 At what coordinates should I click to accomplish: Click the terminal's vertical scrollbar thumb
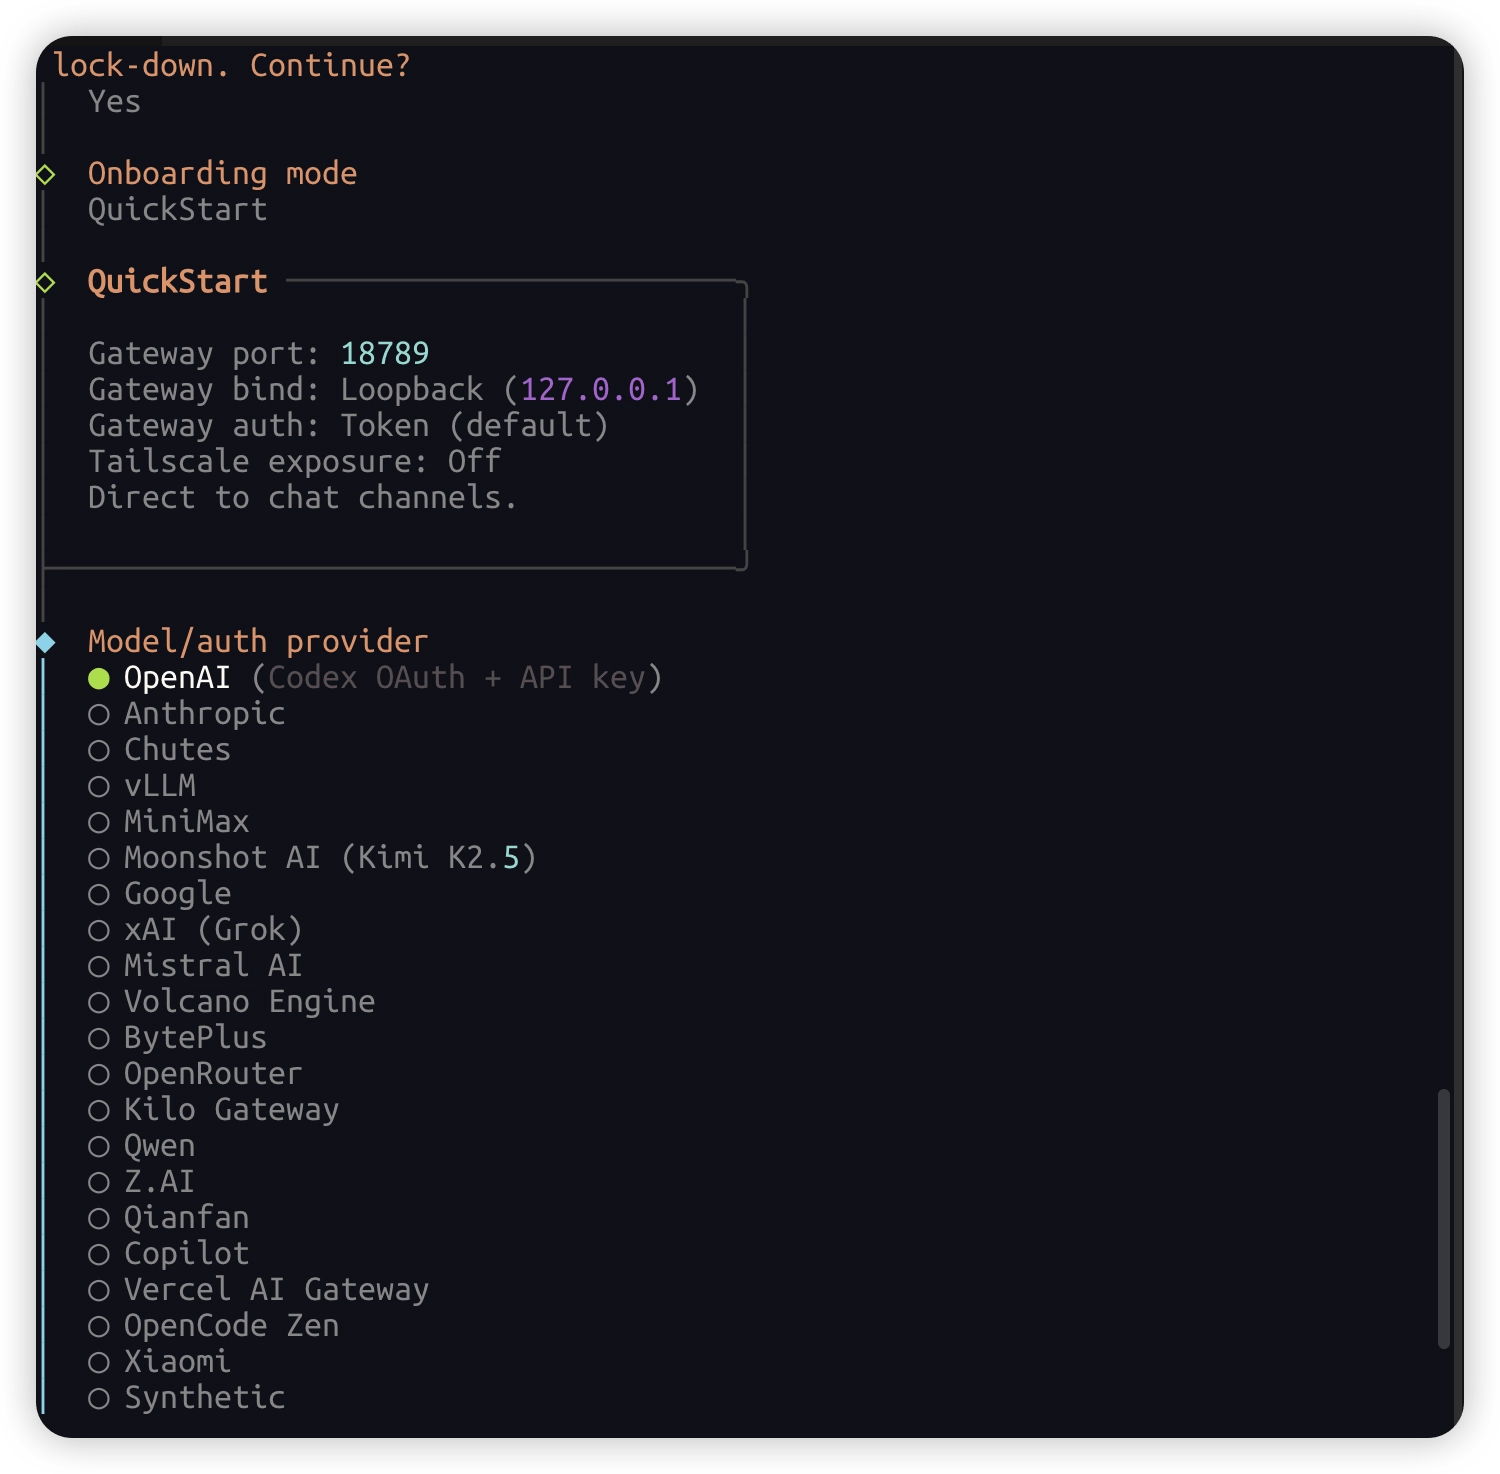[1443, 1218]
